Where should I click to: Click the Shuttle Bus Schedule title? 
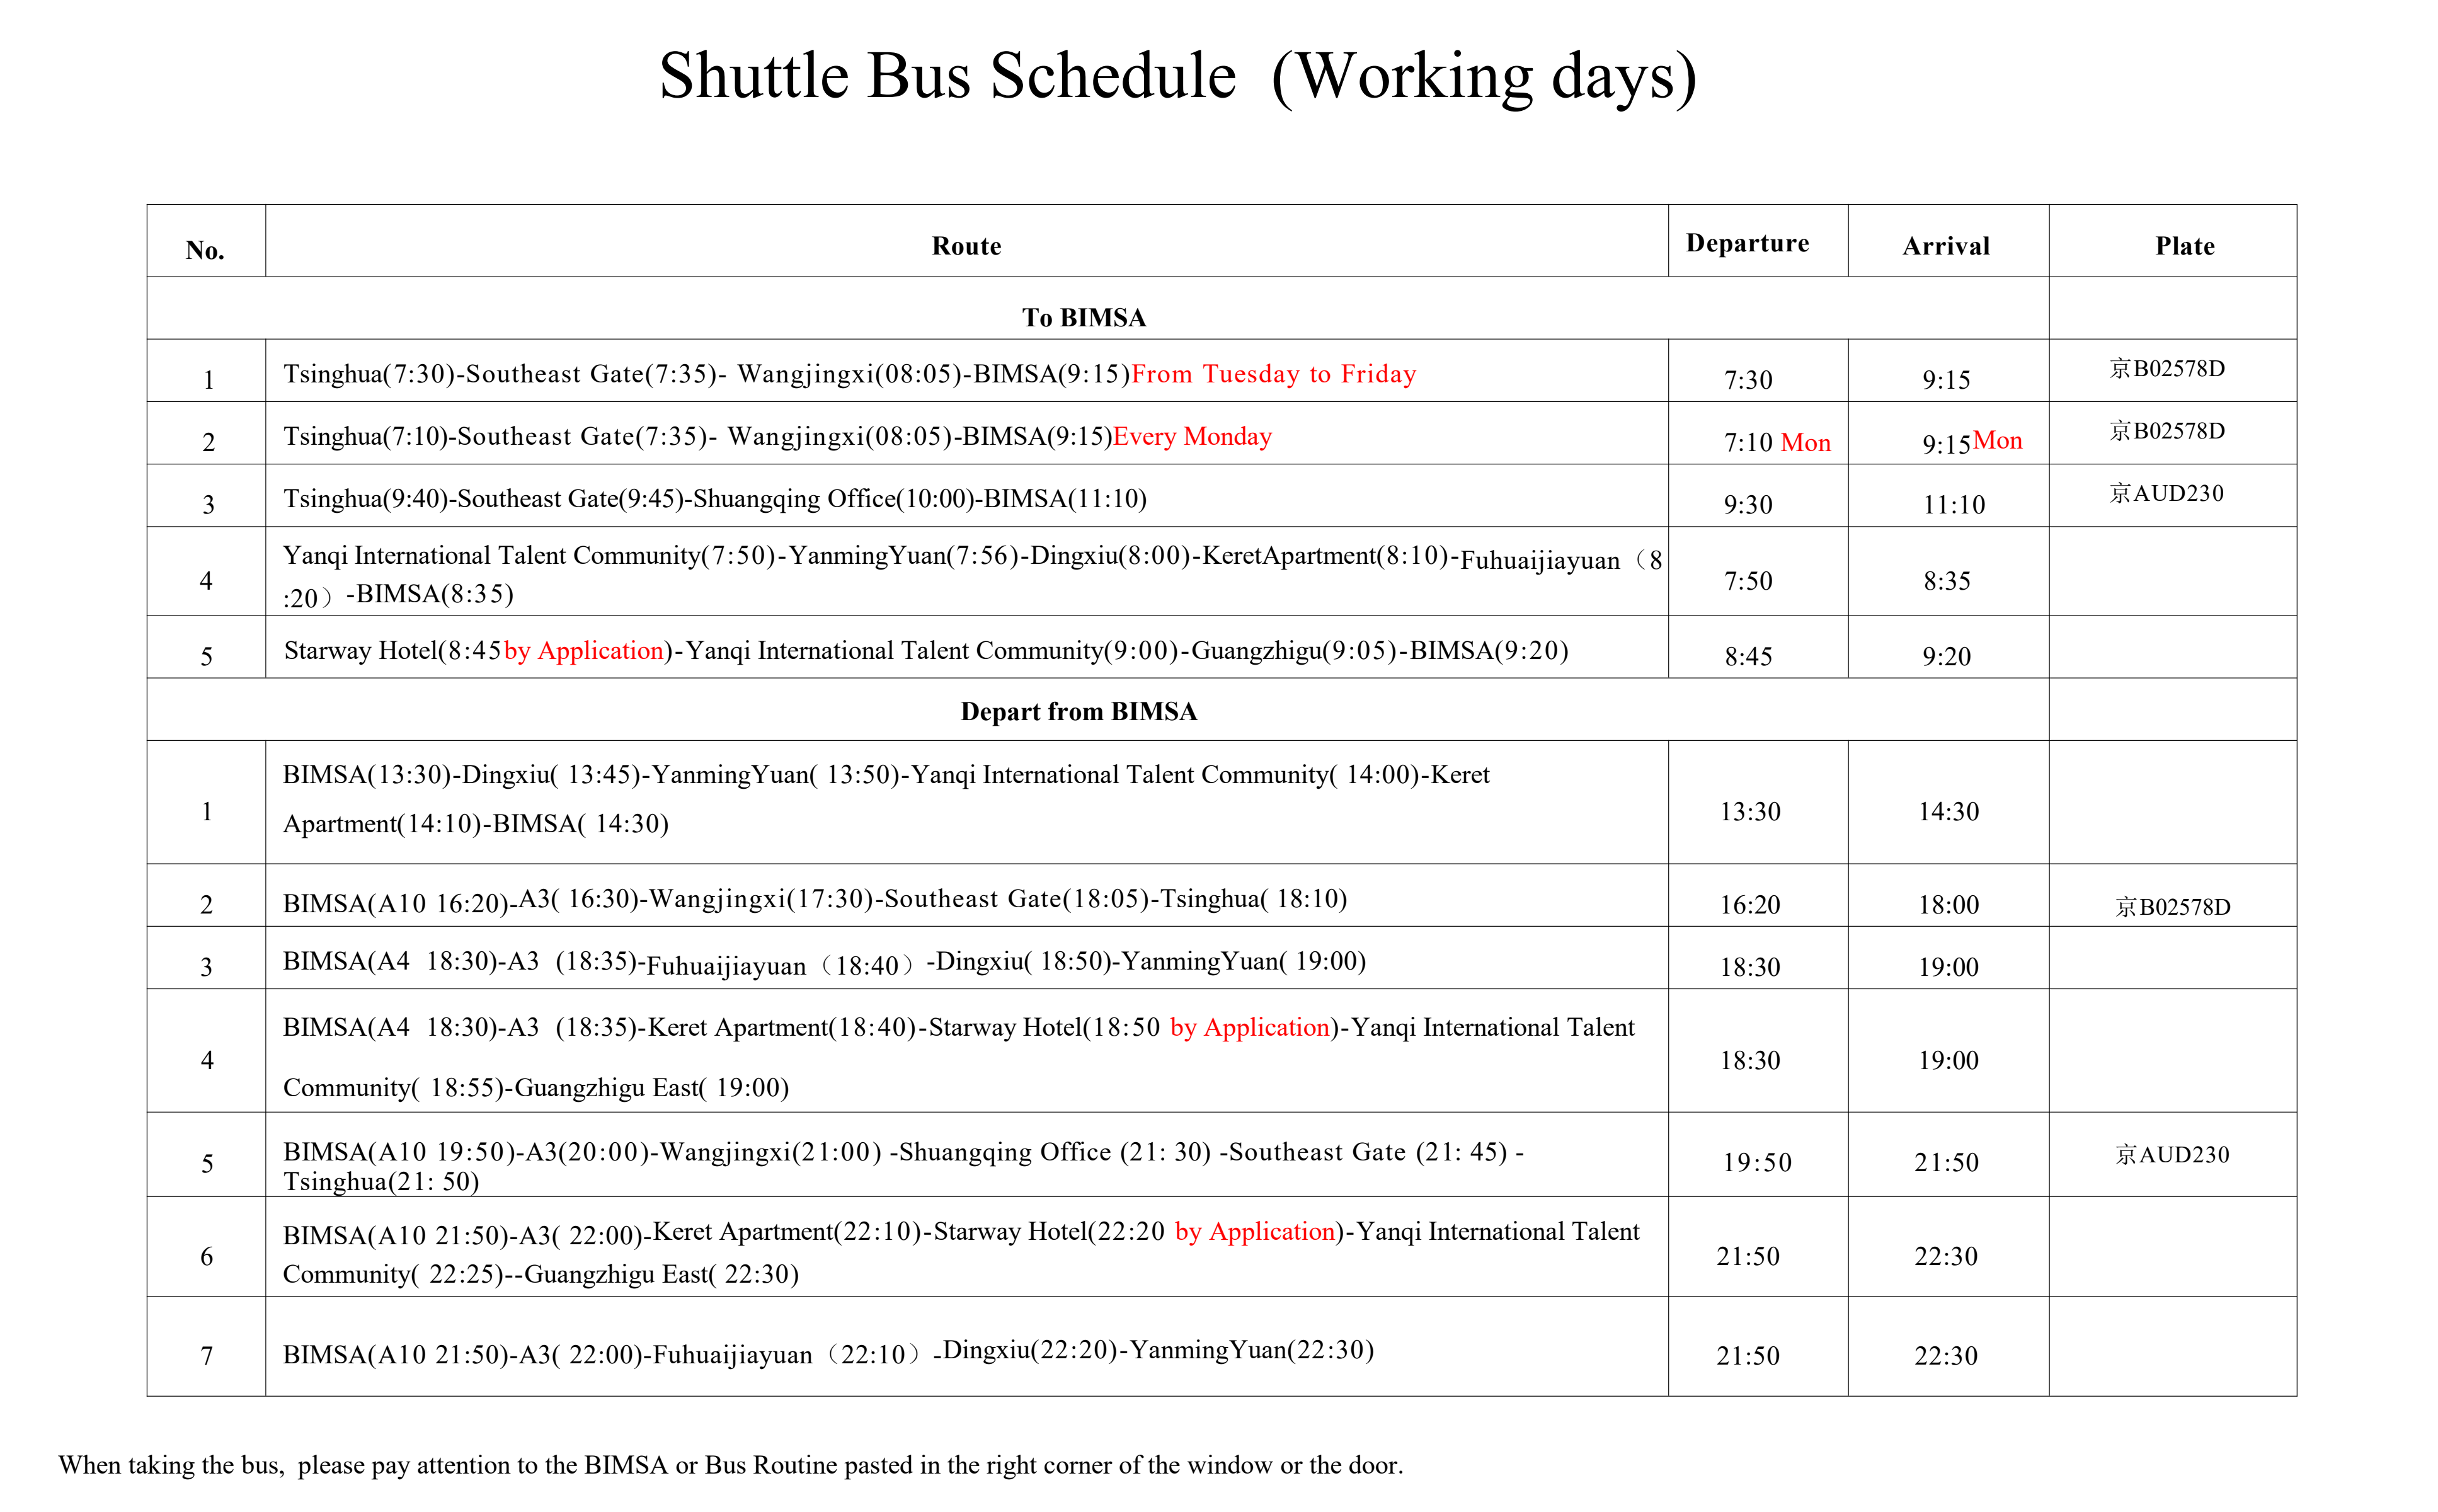pos(1176,77)
